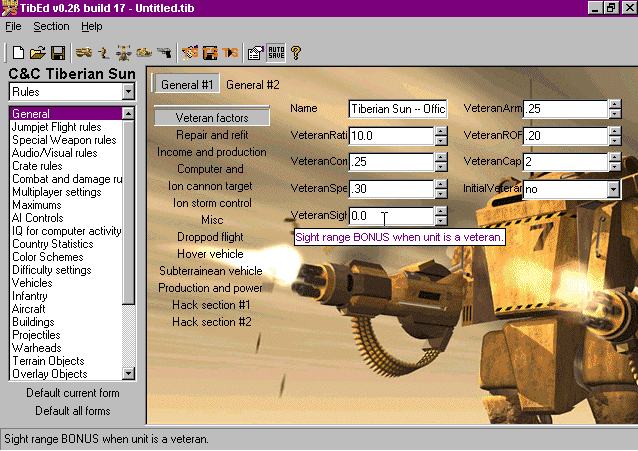
Task: Select Country Statistics in the list
Action: 66,244
